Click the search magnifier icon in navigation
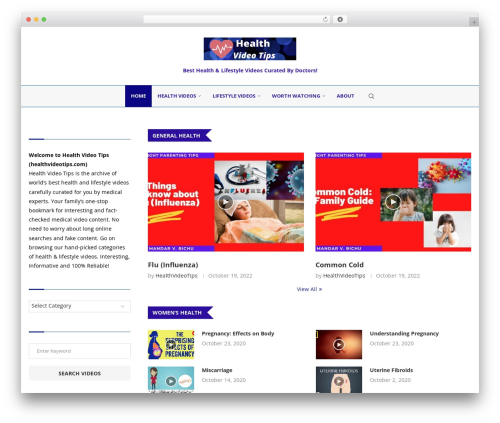500x423 pixels. 371,96
